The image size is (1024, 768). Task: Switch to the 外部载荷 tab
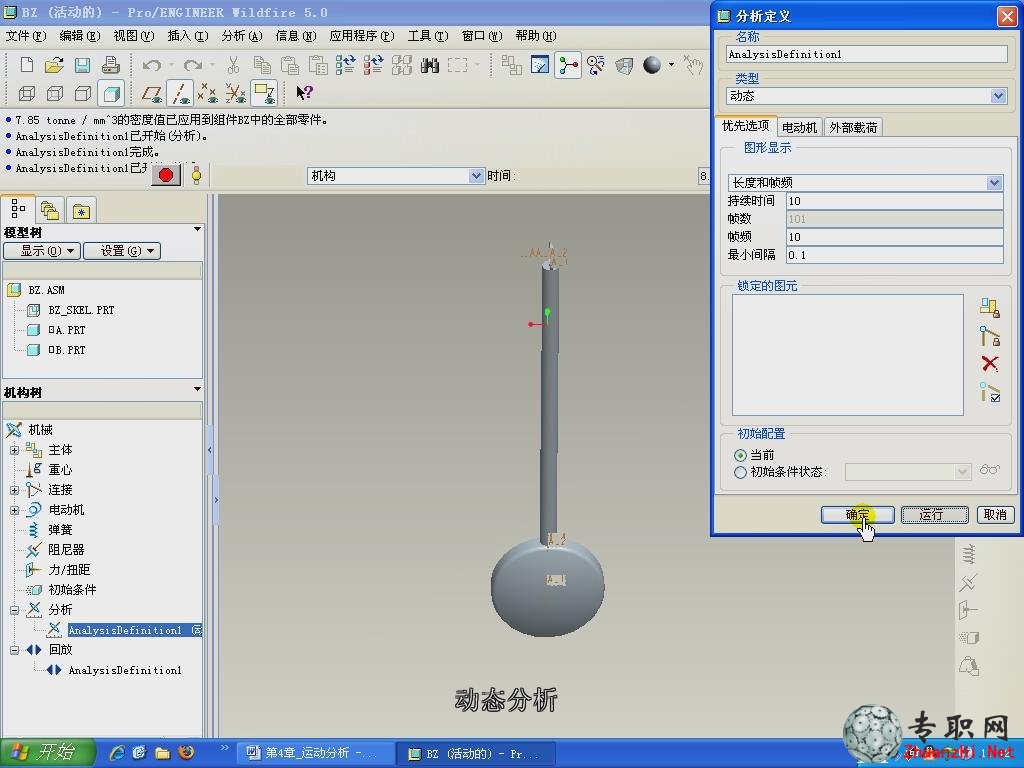(853, 127)
